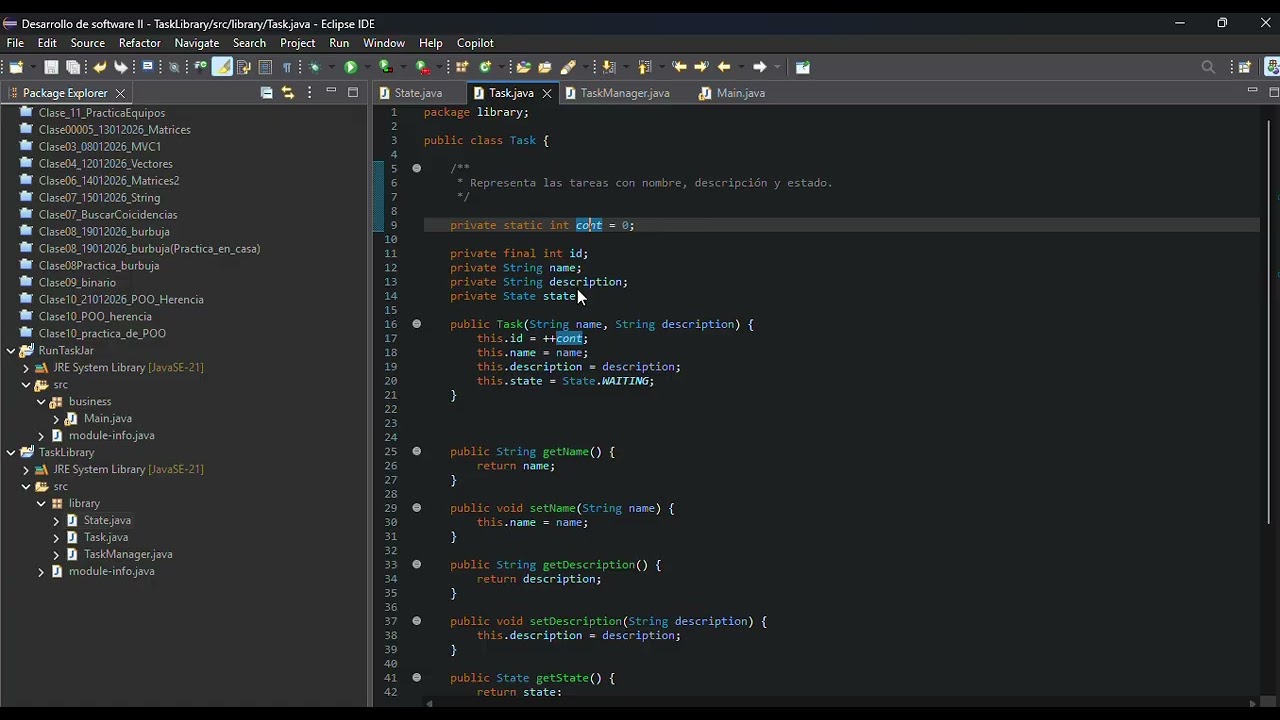Screen dimensions: 1280x720
Task: Fold getName method at line 25
Action: pyautogui.click(x=417, y=452)
